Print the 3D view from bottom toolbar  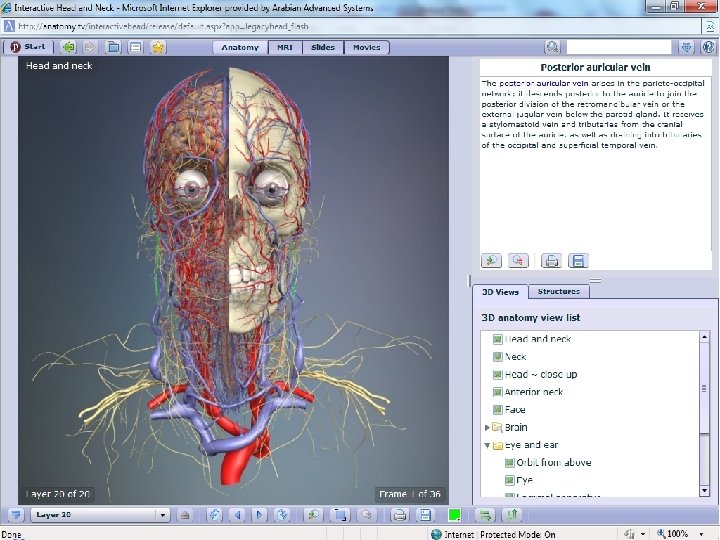pos(399,515)
